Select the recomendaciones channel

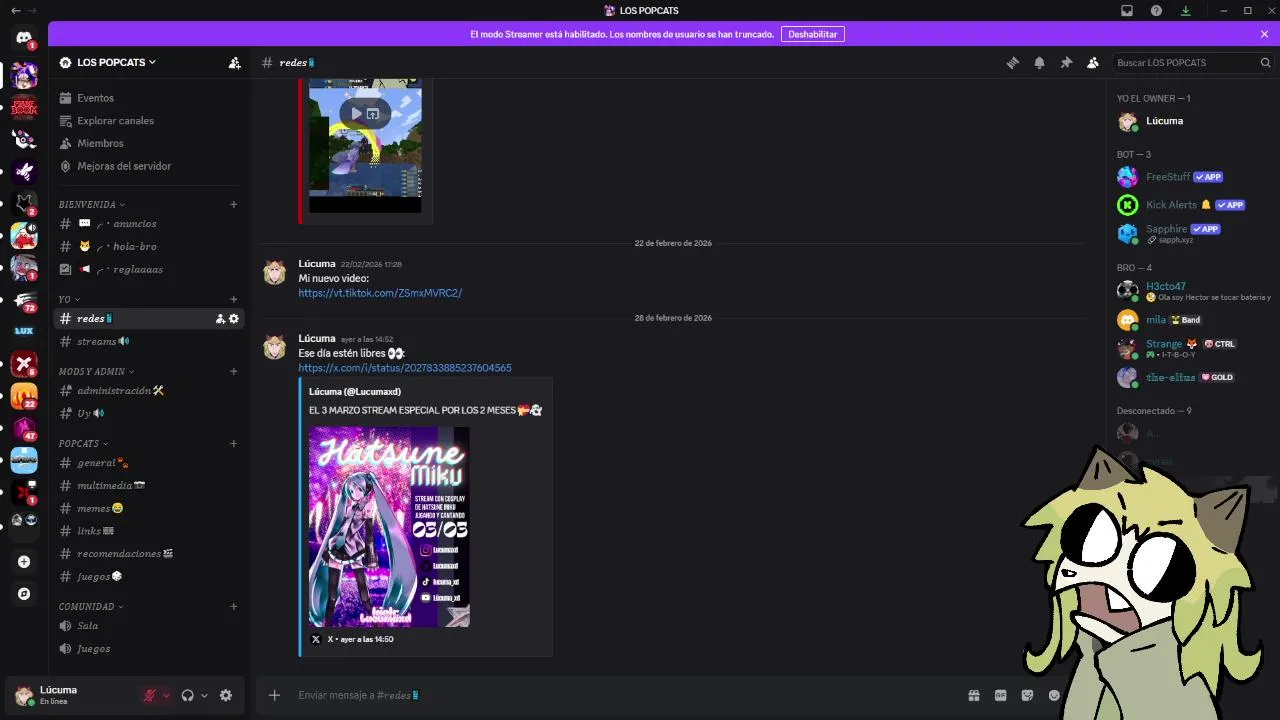pyautogui.click(x=150, y=553)
